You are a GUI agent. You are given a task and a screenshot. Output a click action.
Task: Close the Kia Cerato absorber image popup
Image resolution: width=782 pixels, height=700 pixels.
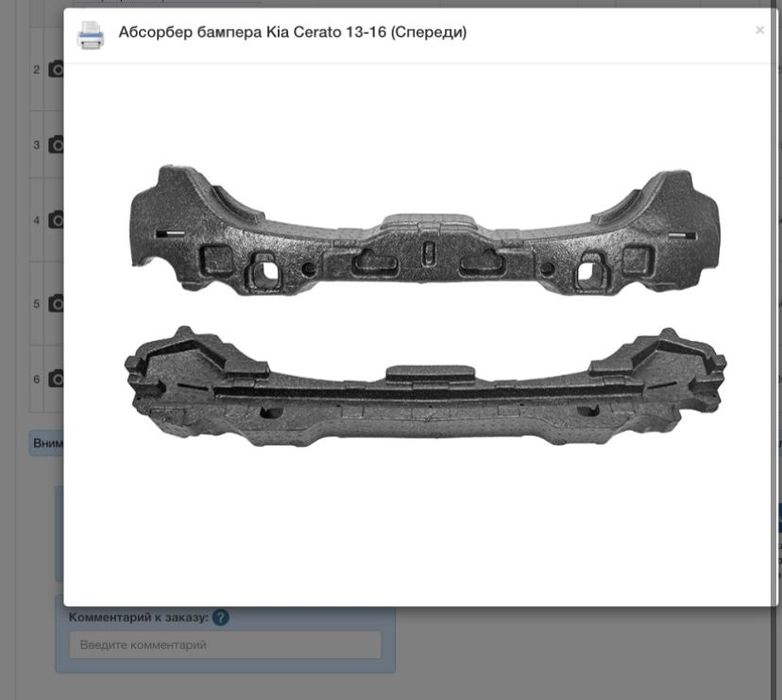[760, 30]
